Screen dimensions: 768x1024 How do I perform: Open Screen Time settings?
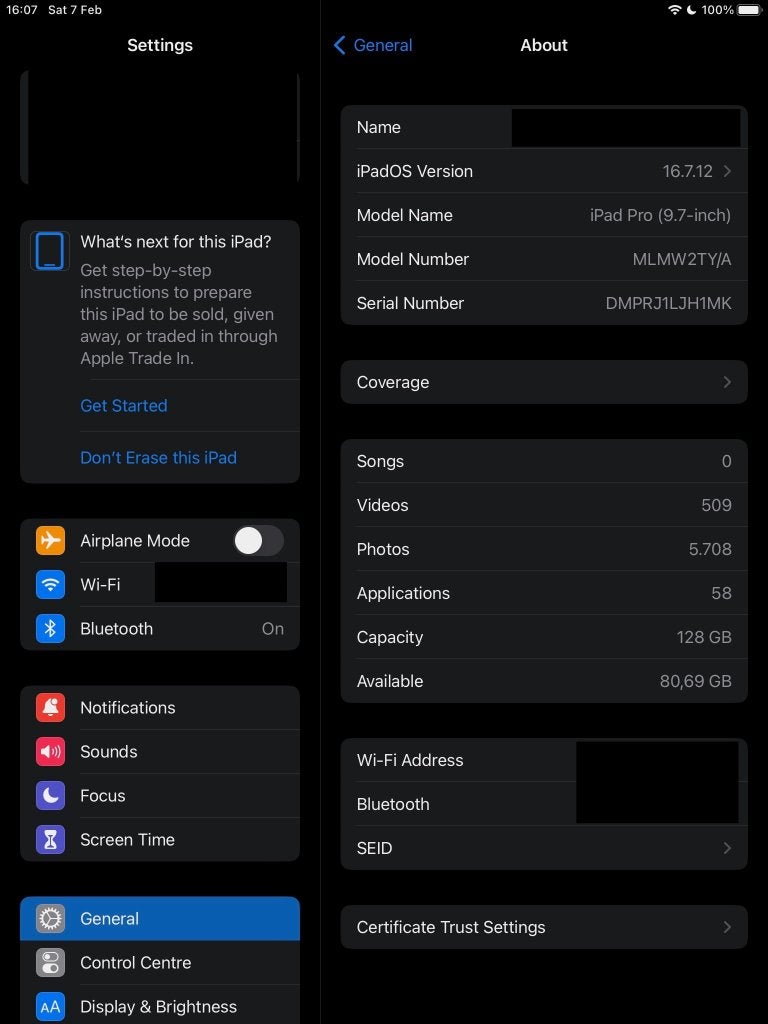pyautogui.click(x=160, y=839)
